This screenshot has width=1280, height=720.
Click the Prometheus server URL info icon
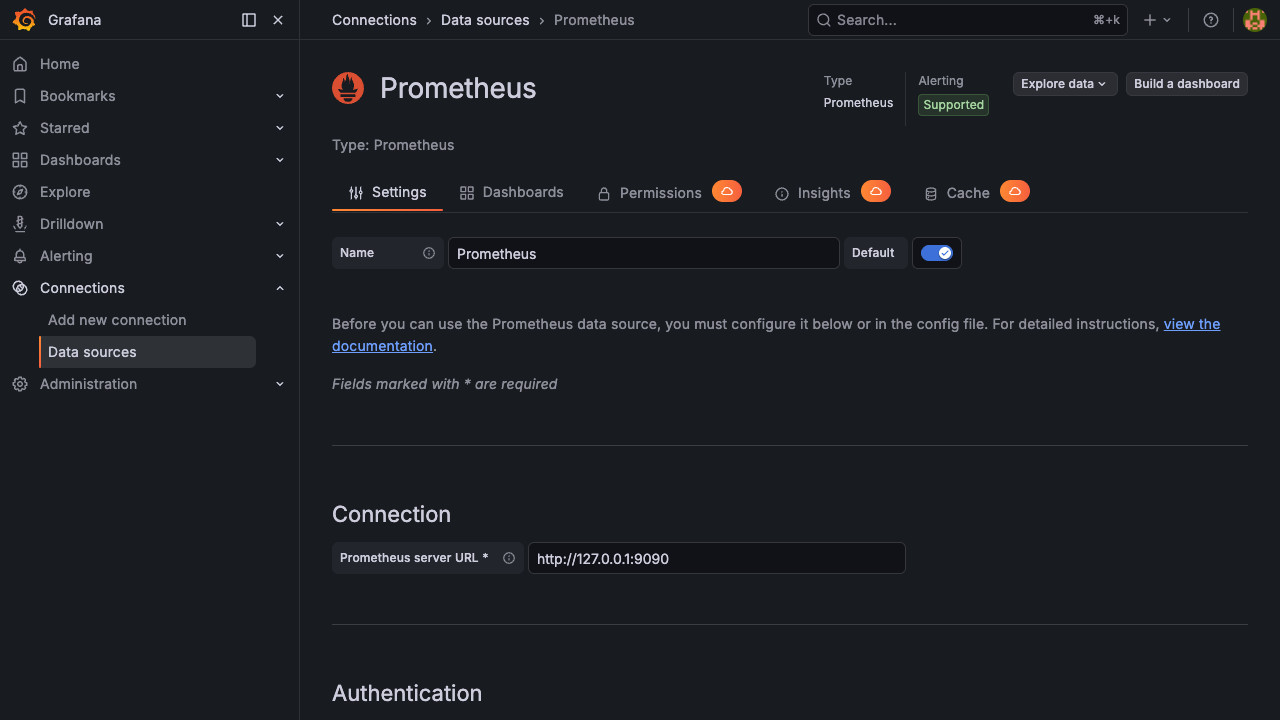coord(509,558)
